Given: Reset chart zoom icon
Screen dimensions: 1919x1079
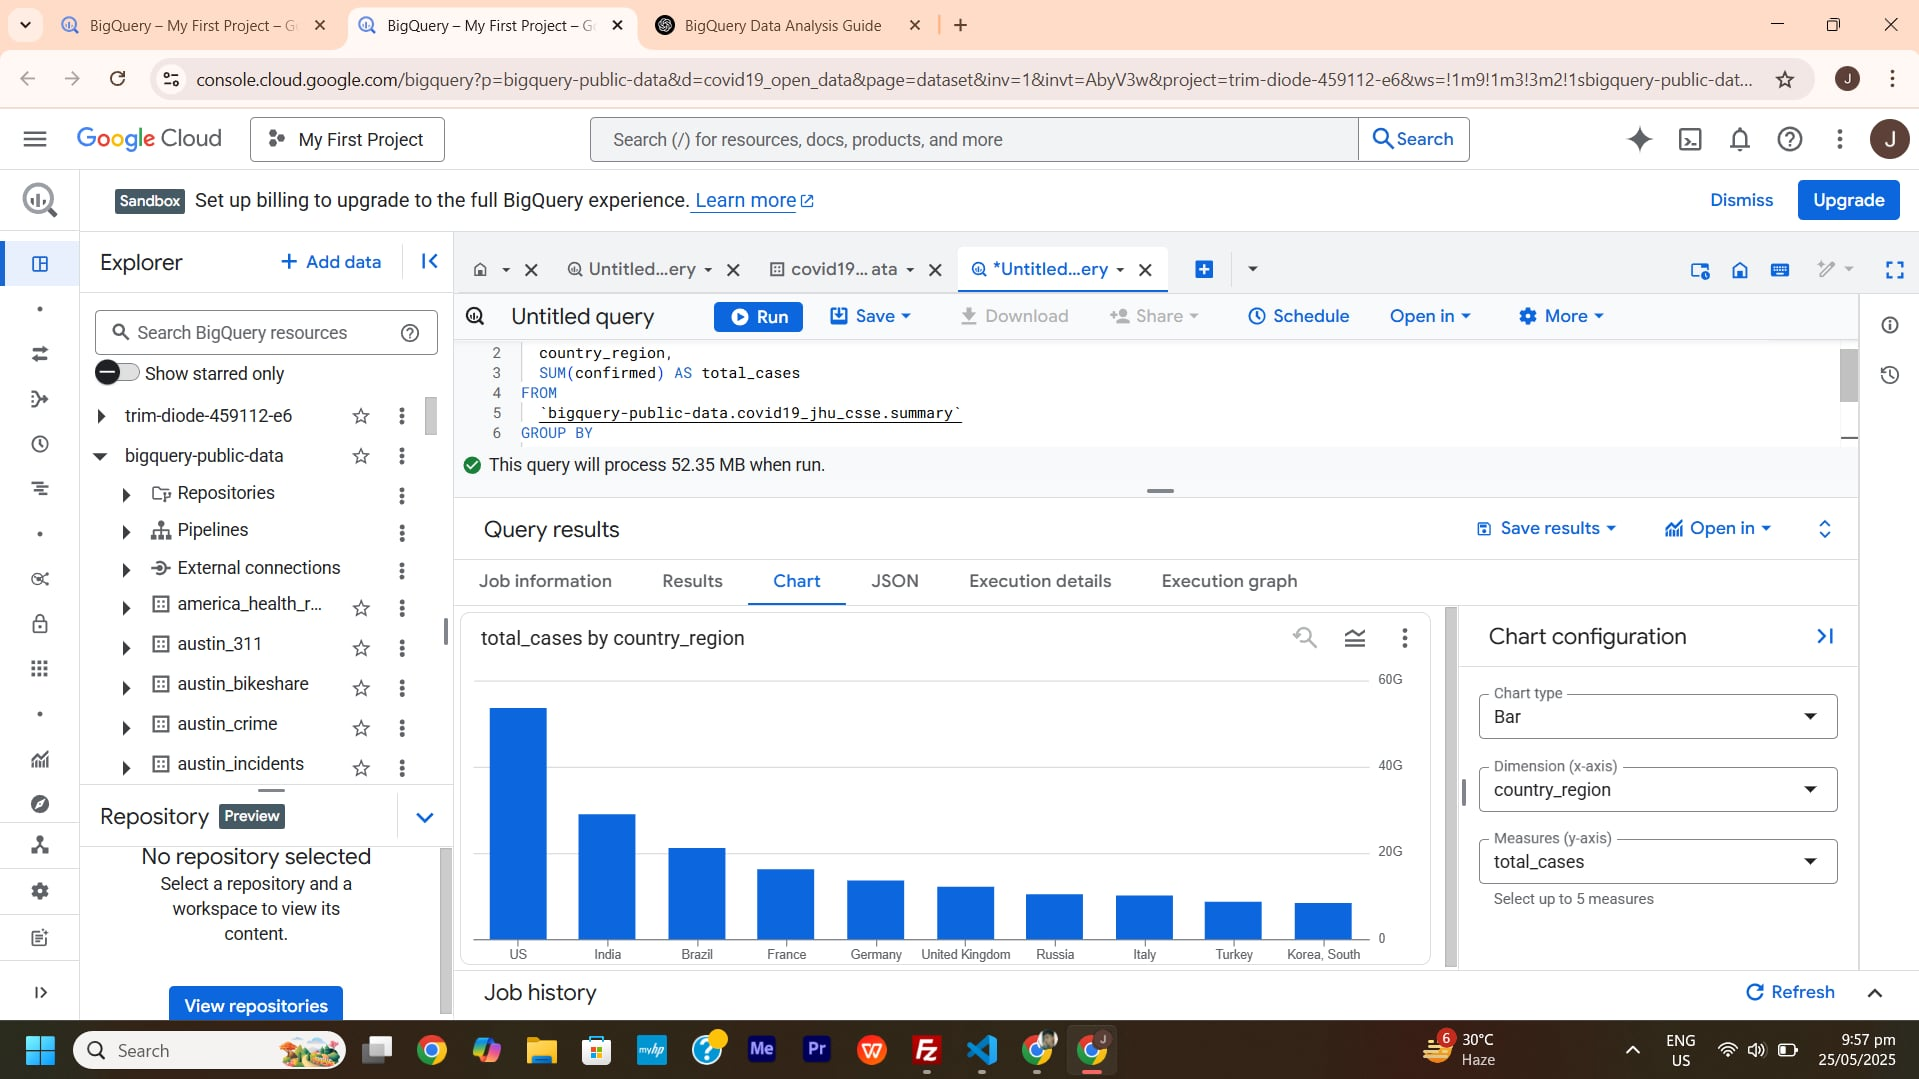Looking at the screenshot, I should point(1304,637).
